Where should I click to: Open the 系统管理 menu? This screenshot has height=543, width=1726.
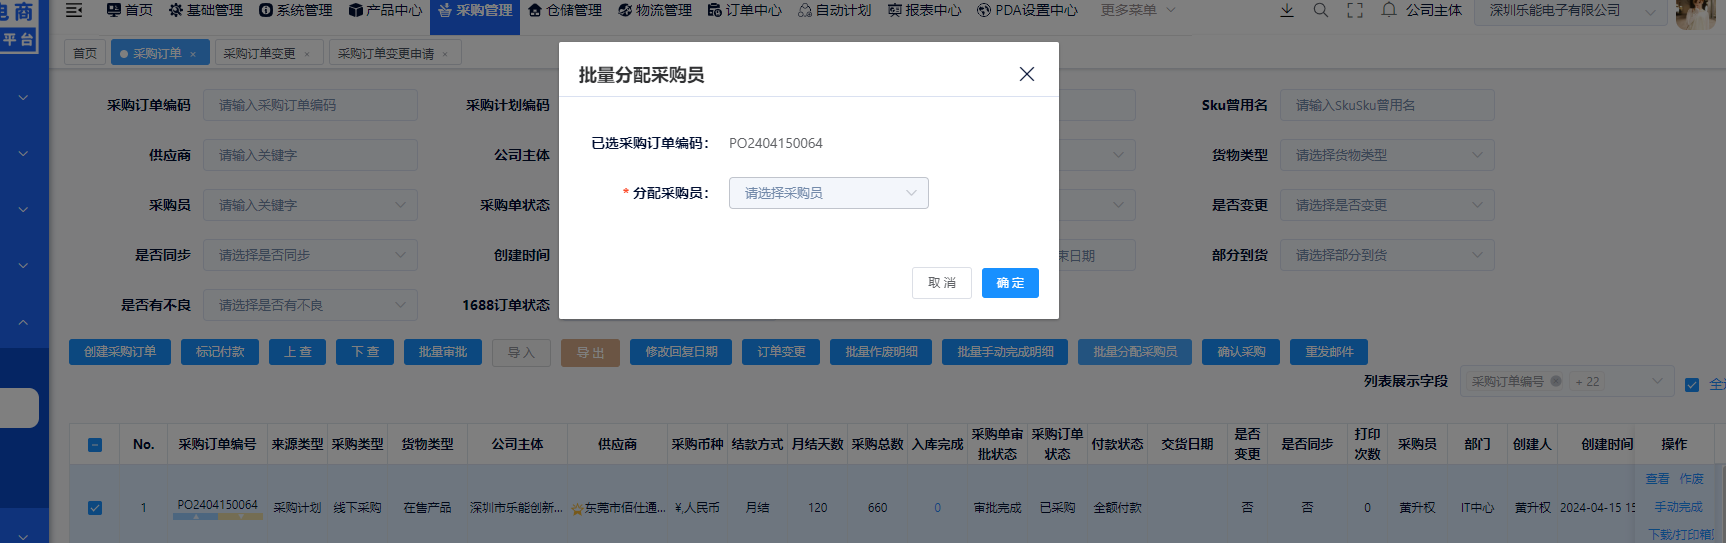pos(295,10)
